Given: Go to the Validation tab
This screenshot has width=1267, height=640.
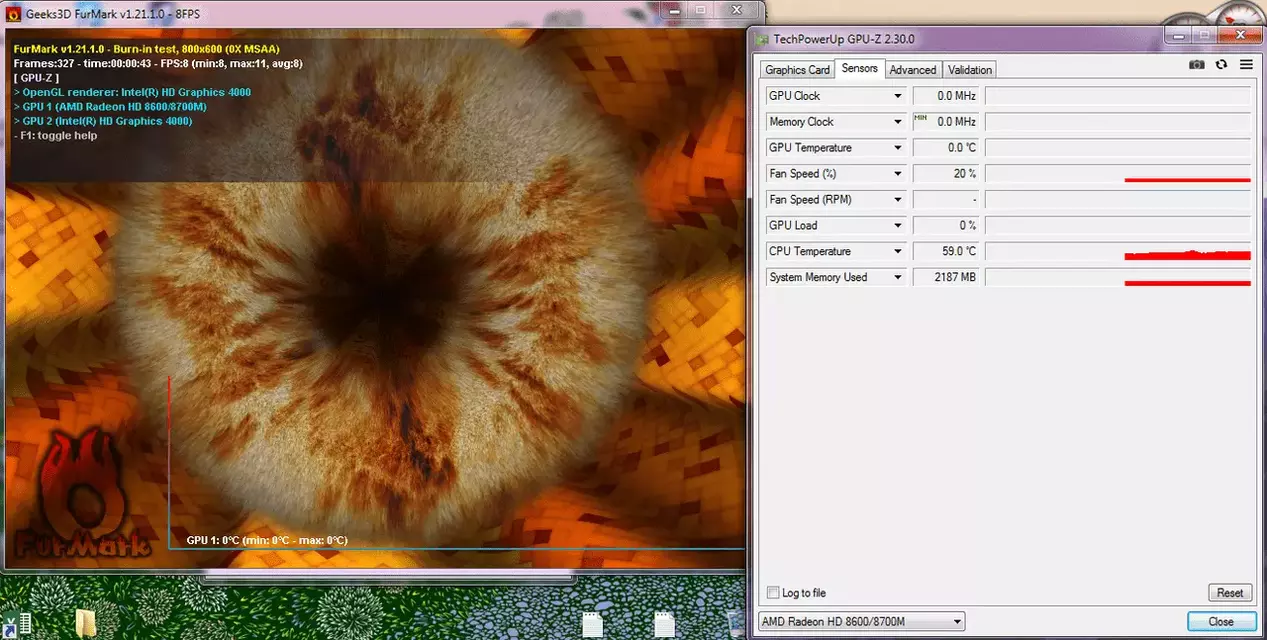Looking at the screenshot, I should [x=970, y=70].
